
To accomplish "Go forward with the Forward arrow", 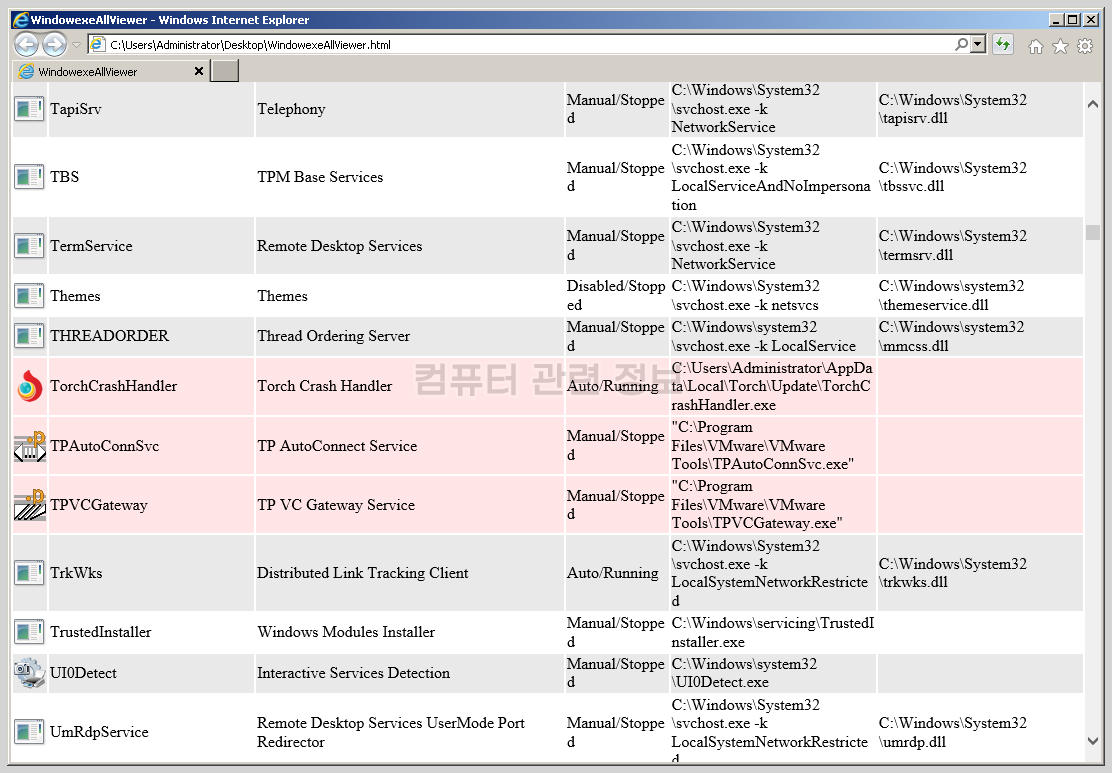I will tap(55, 45).
